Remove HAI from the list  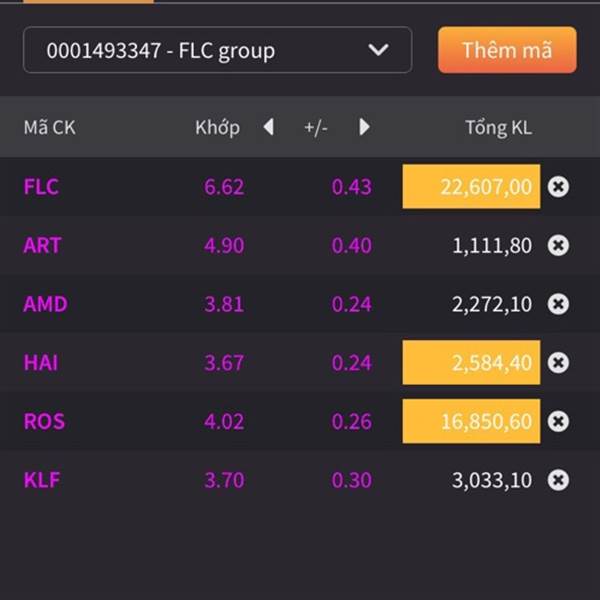click(558, 363)
